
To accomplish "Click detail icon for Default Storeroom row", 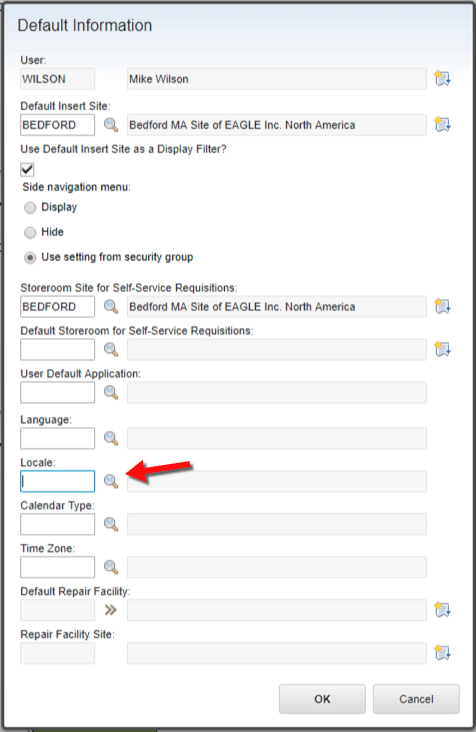I will click(442, 349).
